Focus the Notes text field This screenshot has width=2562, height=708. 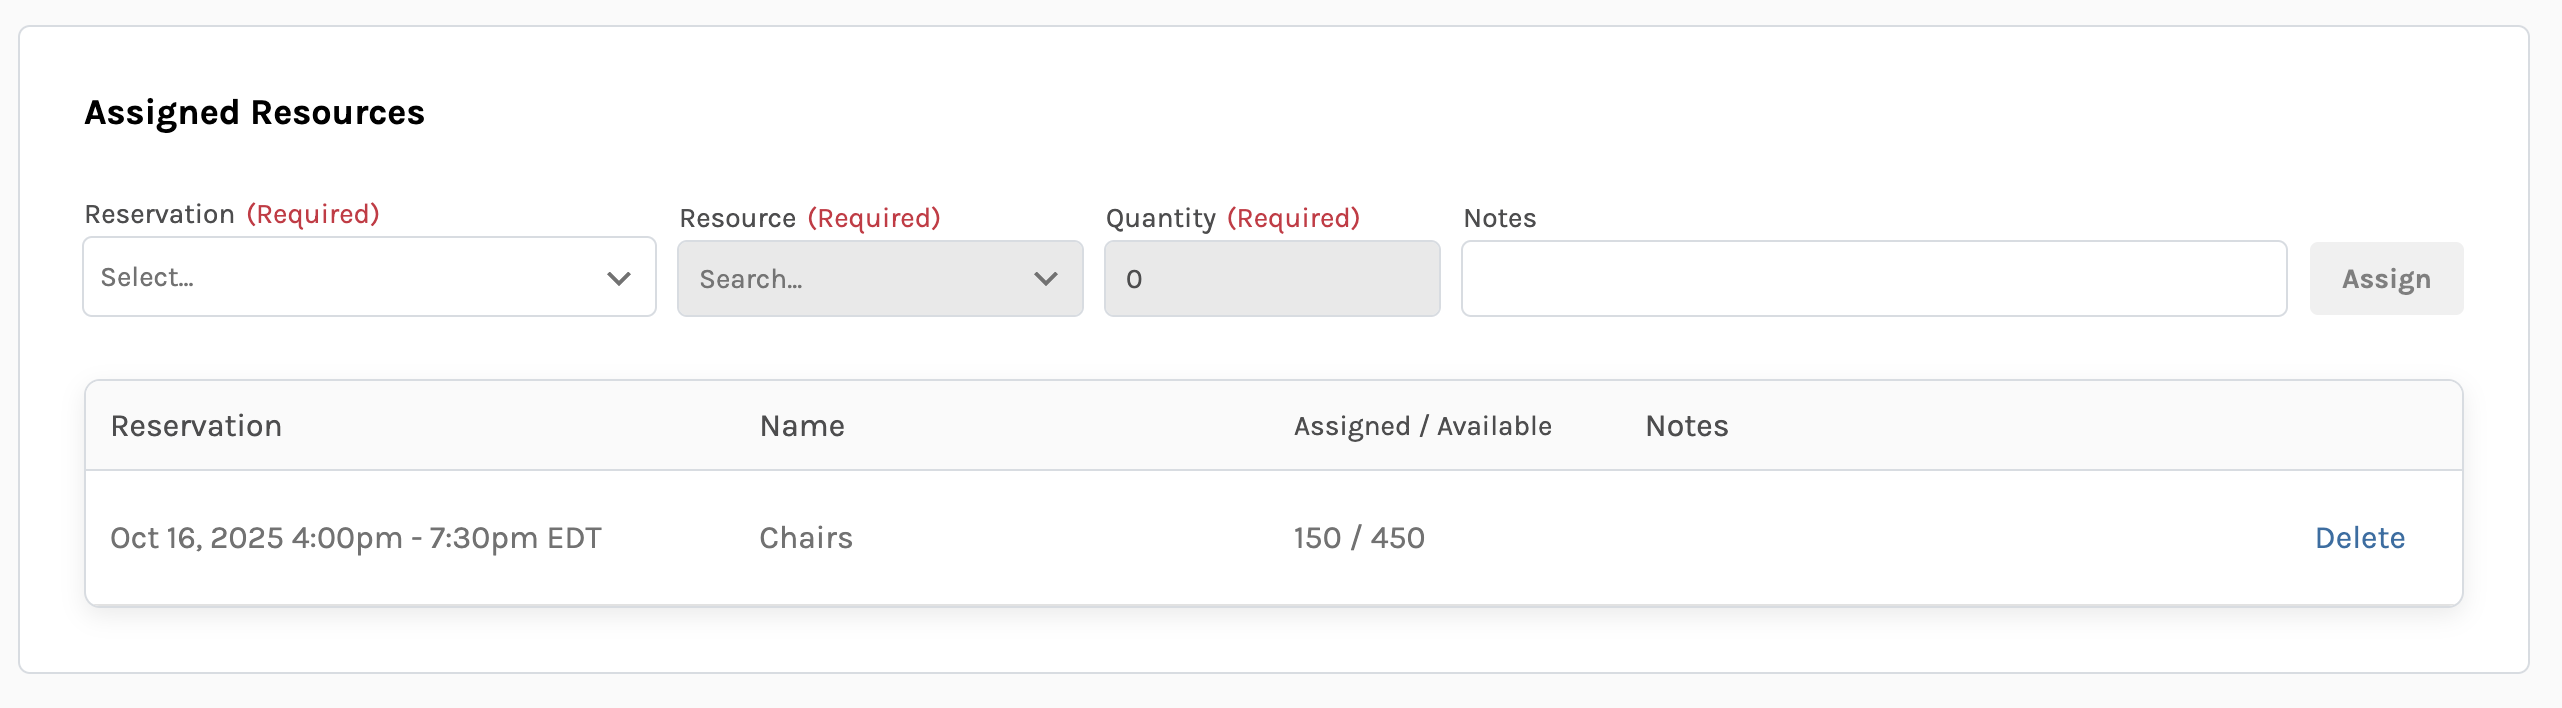tap(1873, 279)
